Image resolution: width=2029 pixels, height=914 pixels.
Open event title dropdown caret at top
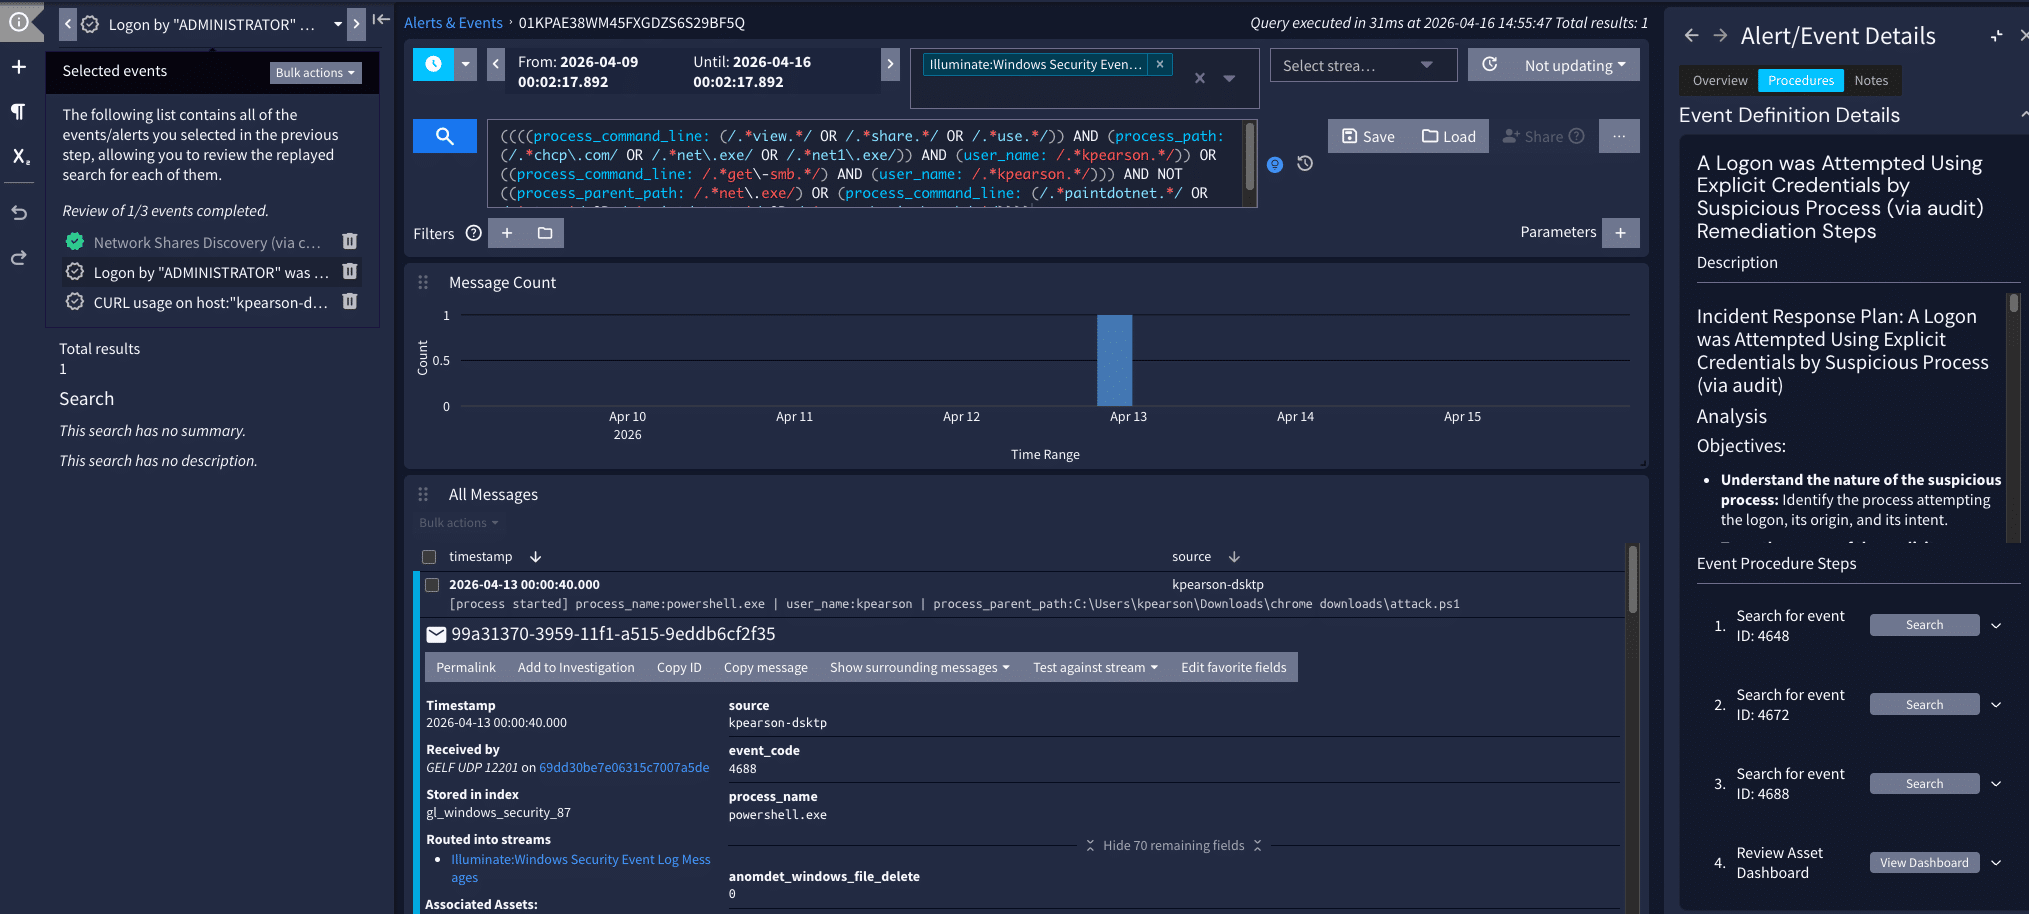coord(338,24)
